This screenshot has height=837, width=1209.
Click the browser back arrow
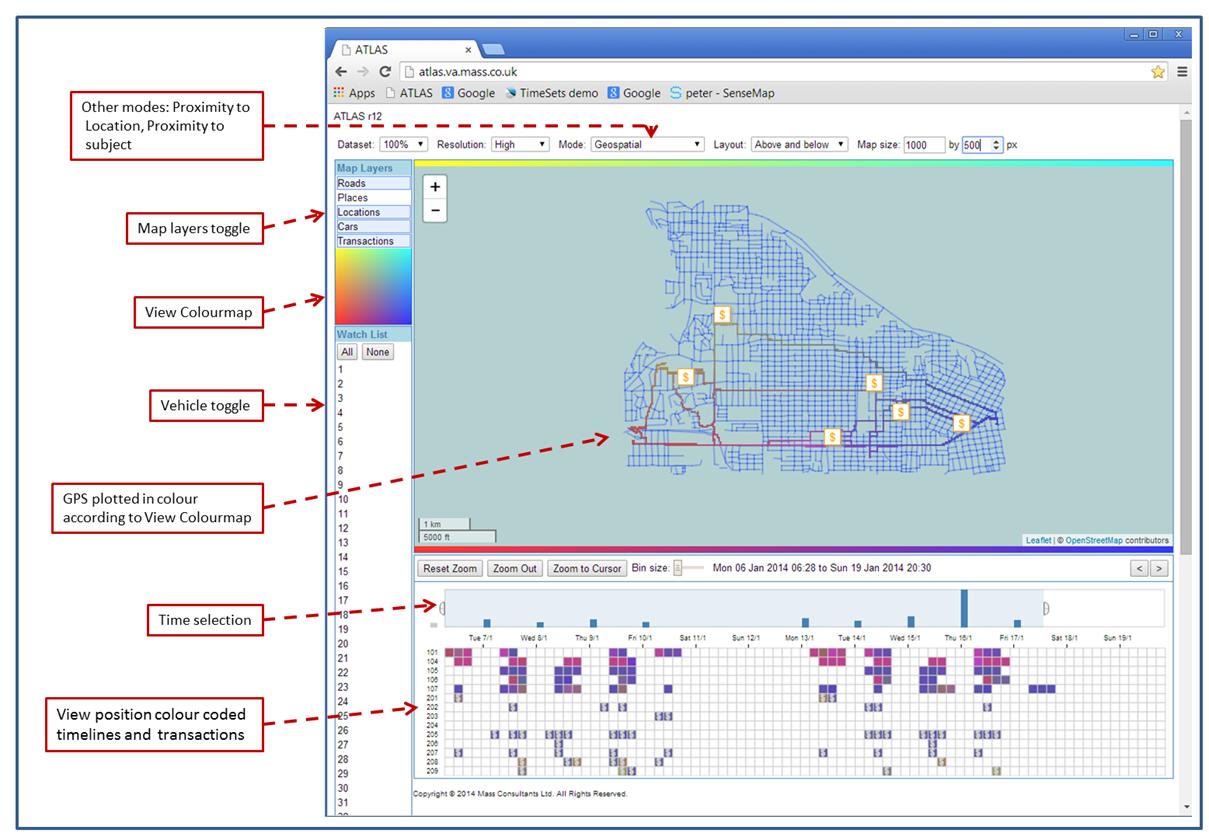[341, 72]
